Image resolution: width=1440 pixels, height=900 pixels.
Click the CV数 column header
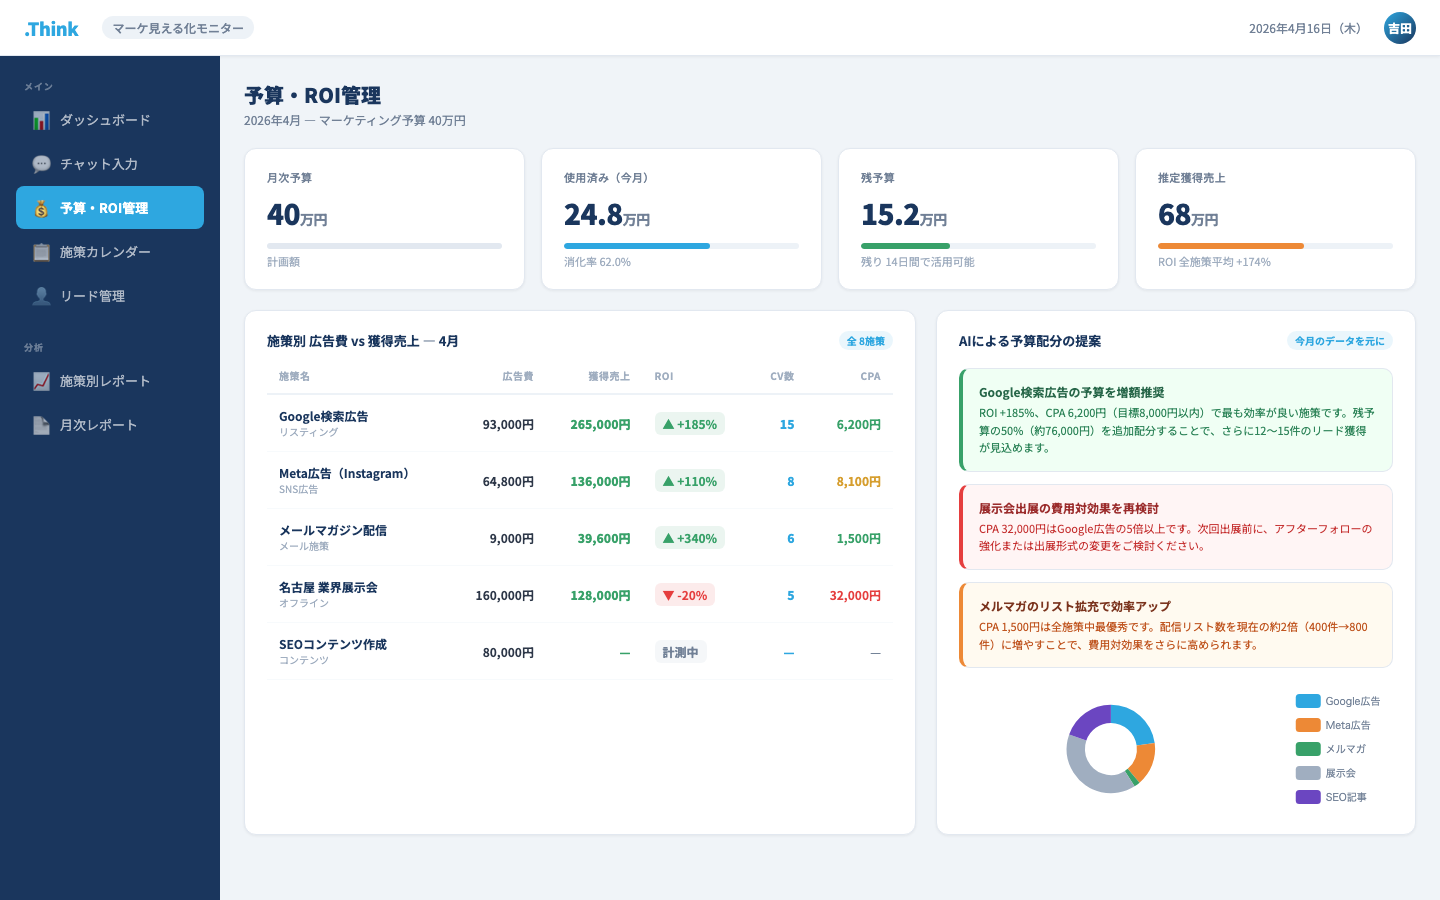782,376
